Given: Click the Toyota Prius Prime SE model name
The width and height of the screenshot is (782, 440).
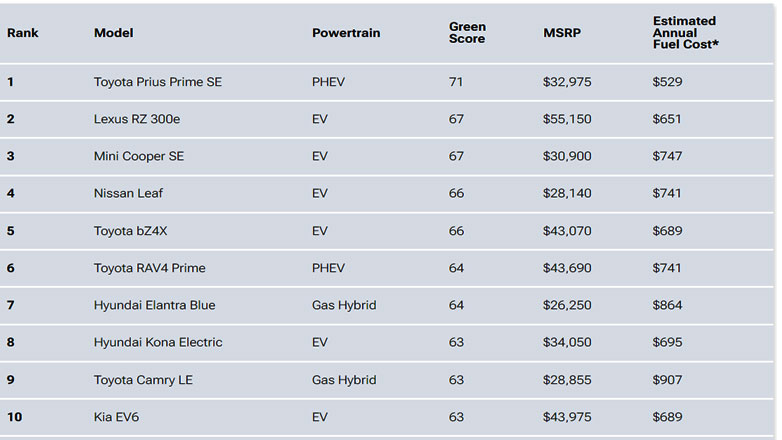Looking at the screenshot, I should 157,82.
